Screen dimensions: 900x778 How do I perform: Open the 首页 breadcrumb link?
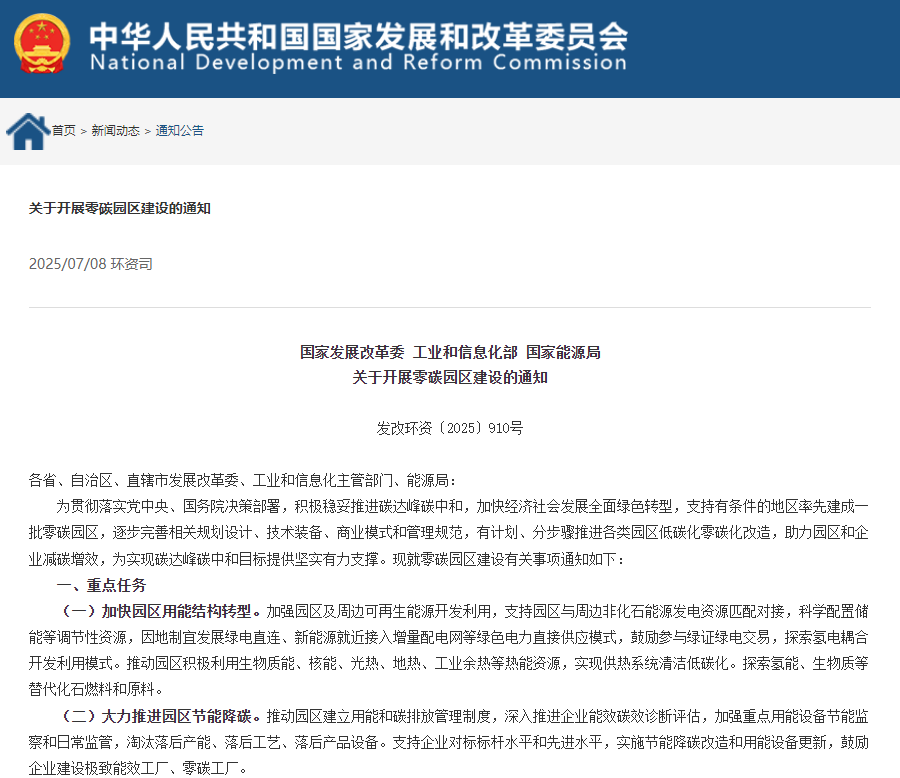[65, 130]
